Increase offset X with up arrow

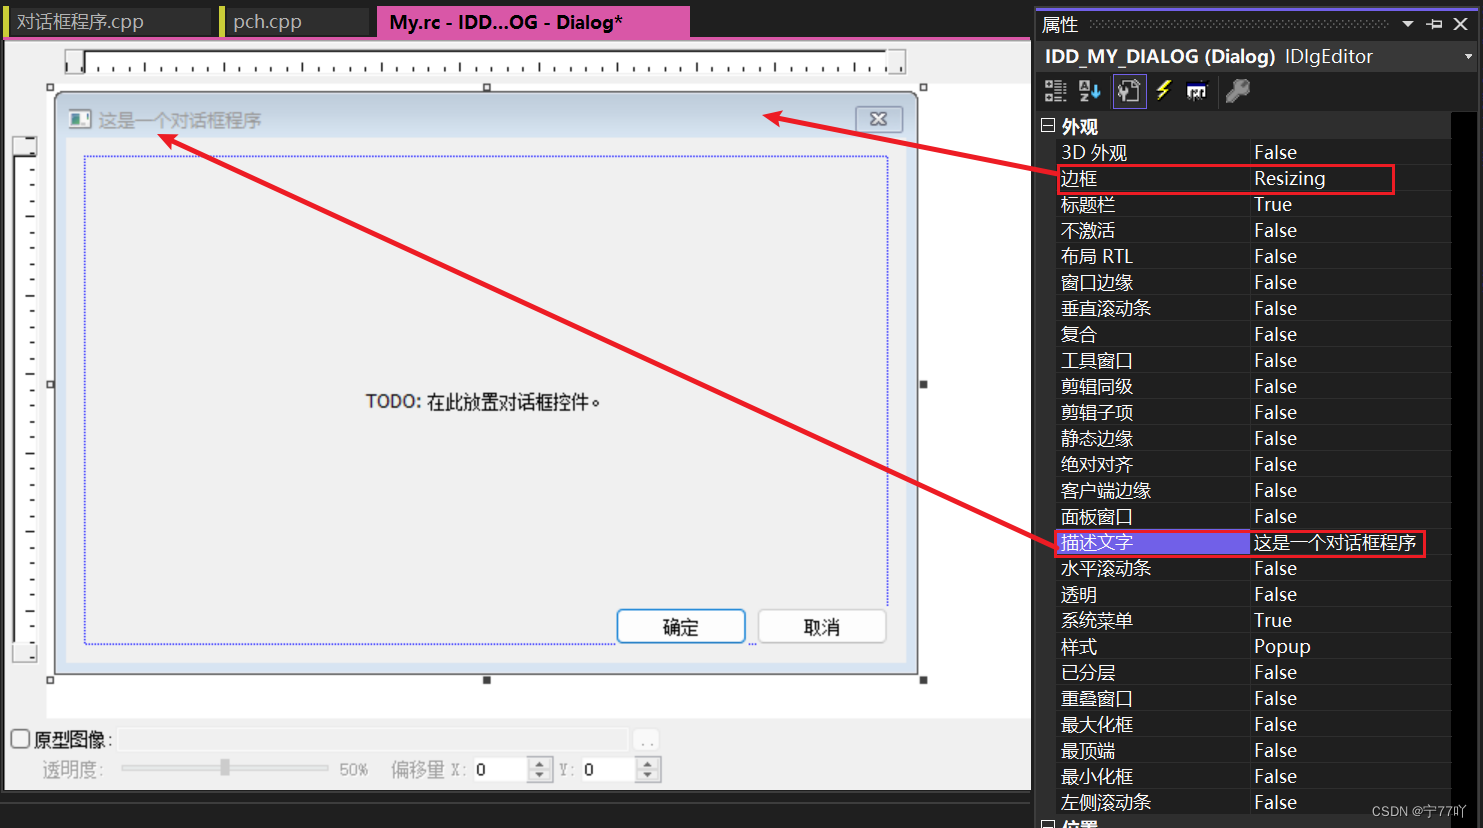(x=540, y=763)
